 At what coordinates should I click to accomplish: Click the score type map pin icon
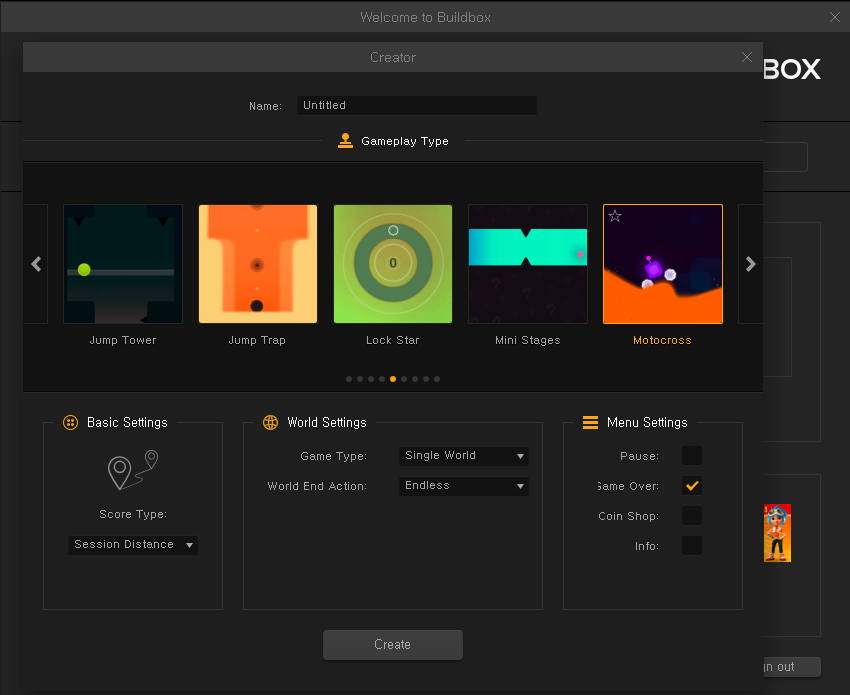tap(133, 469)
